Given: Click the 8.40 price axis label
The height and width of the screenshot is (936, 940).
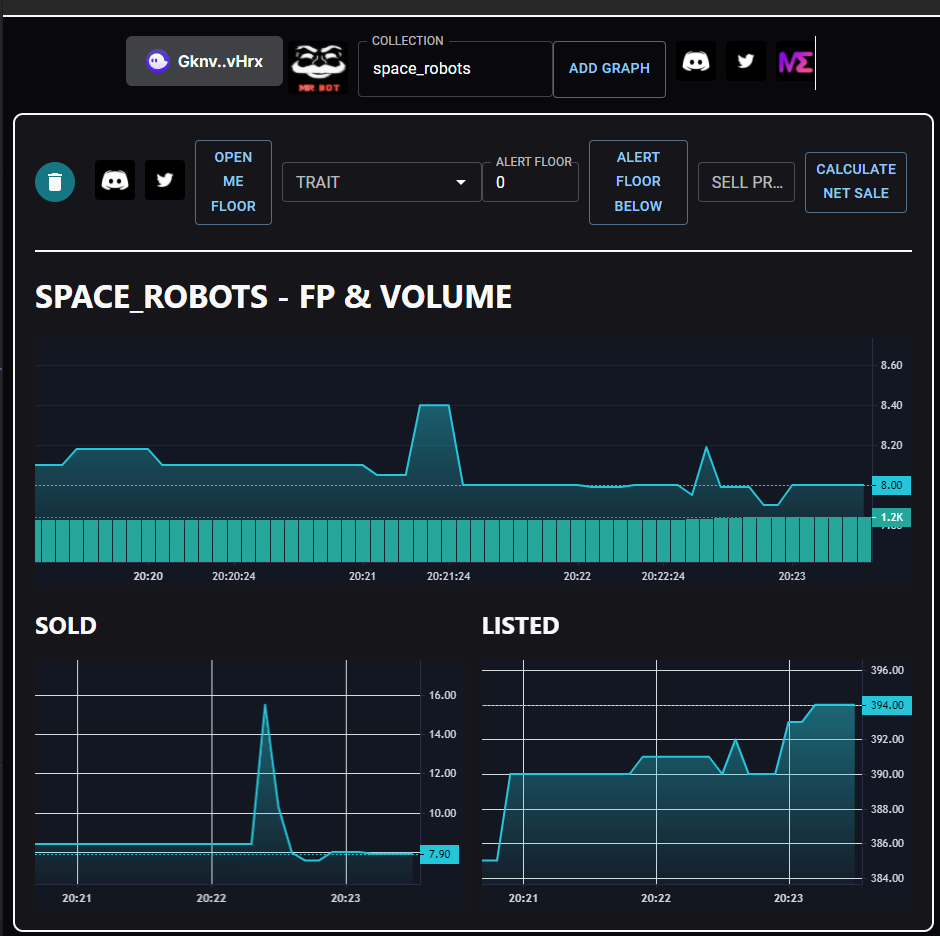Looking at the screenshot, I should tap(891, 405).
